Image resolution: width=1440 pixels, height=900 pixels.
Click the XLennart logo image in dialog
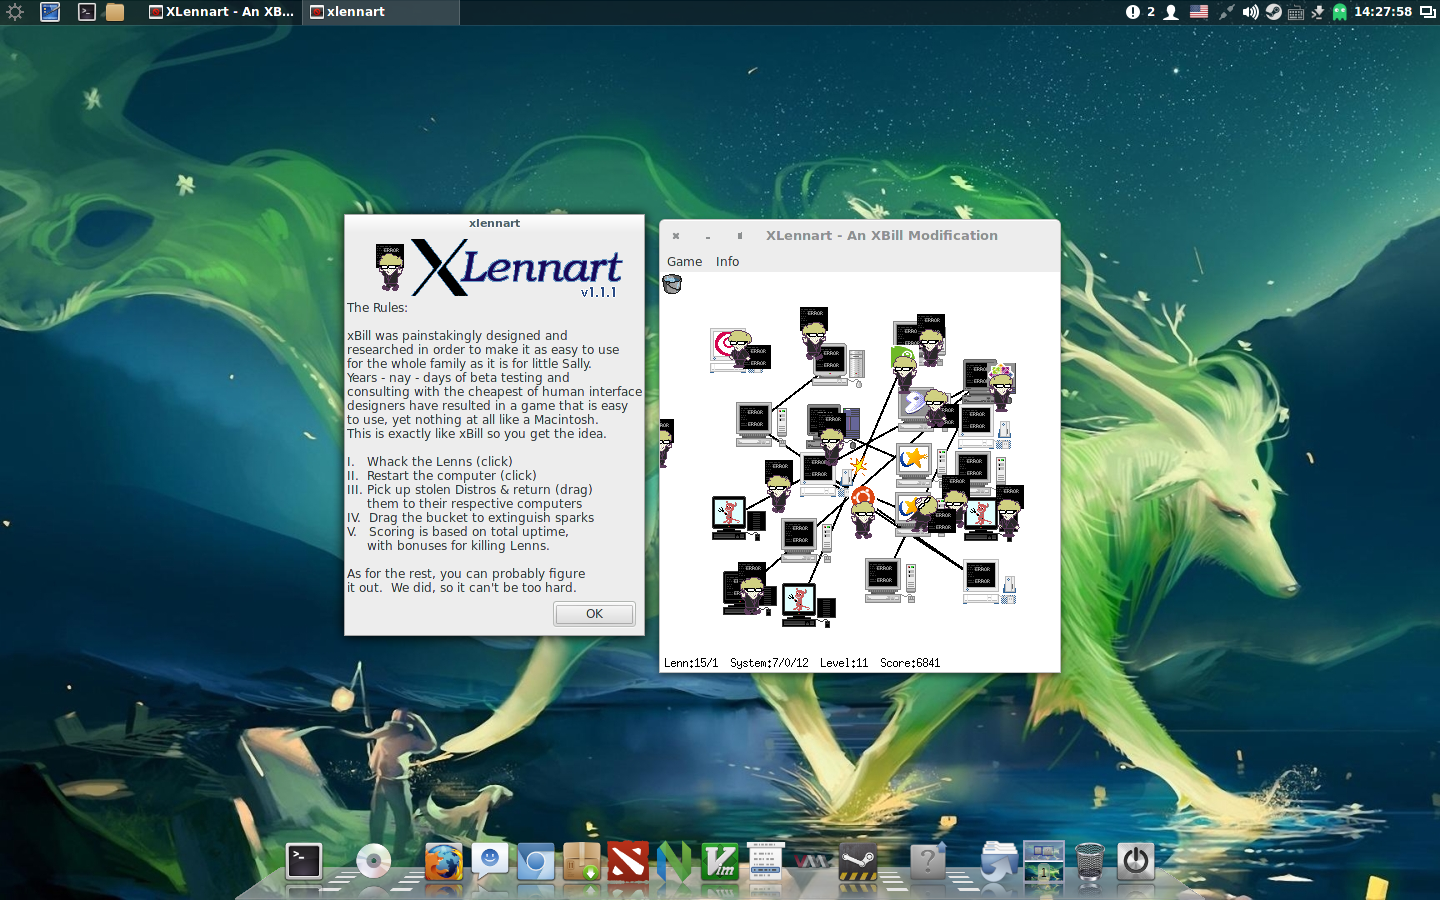pos(499,267)
